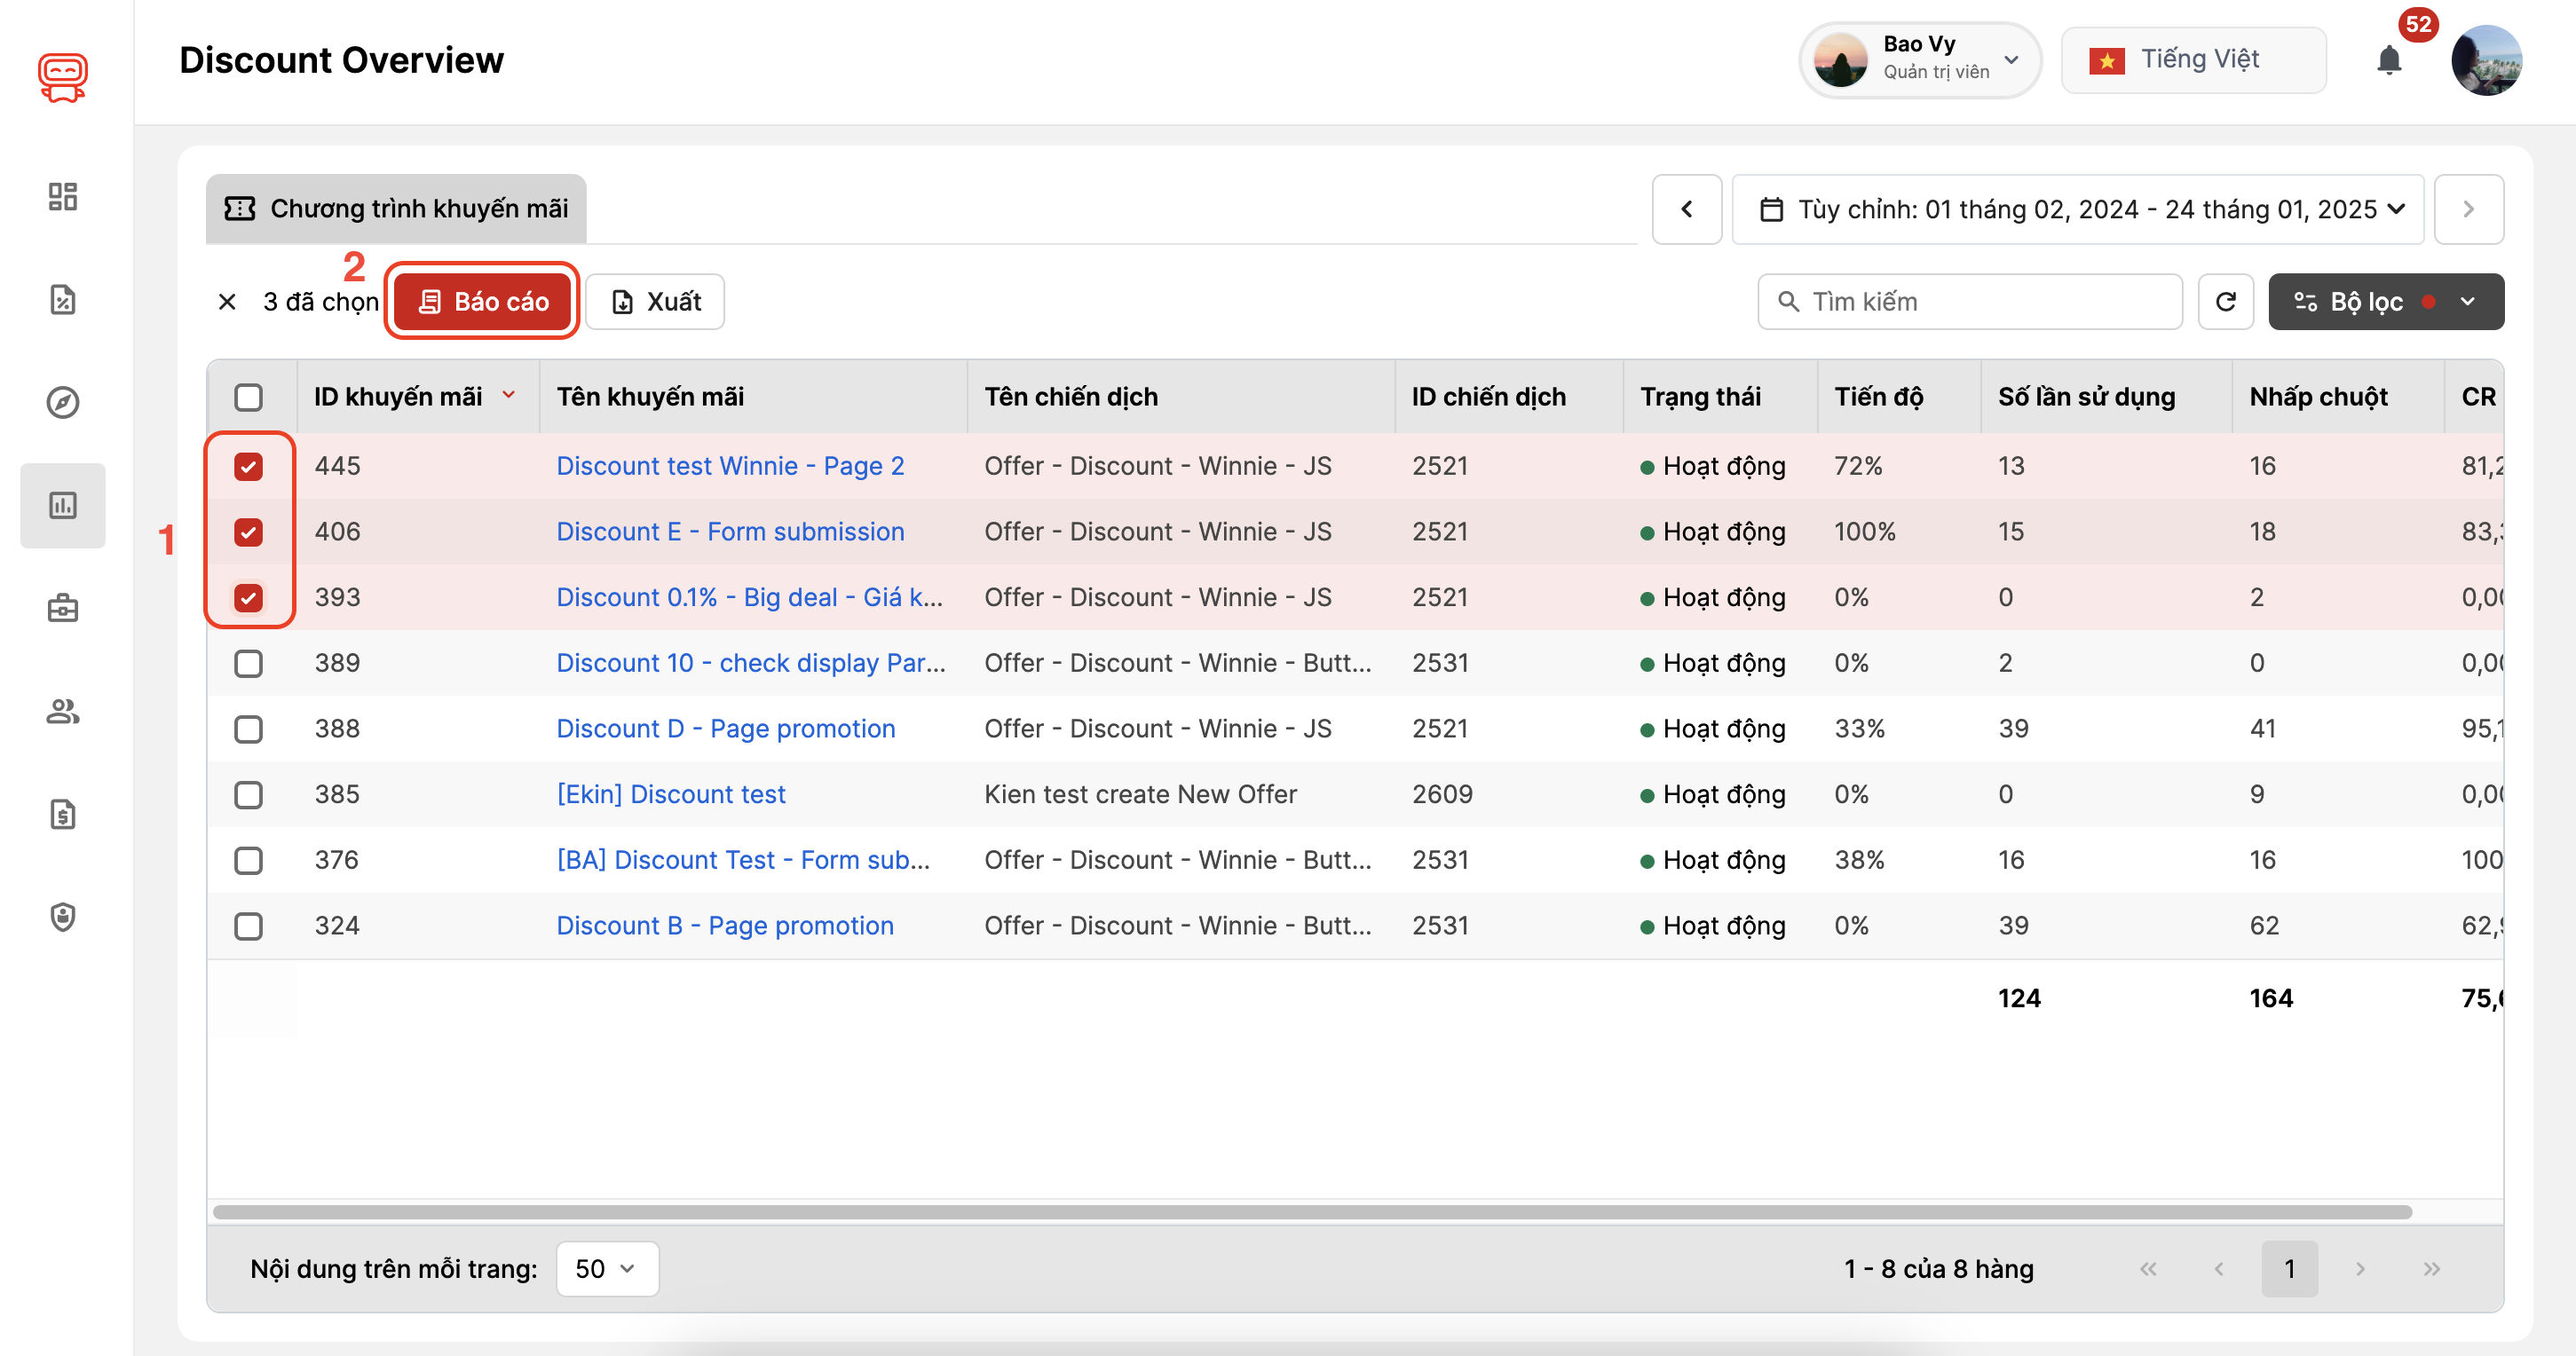Screen dimensions: 2576x1356
Task: Clear selection with the X icon
Action: point(227,302)
